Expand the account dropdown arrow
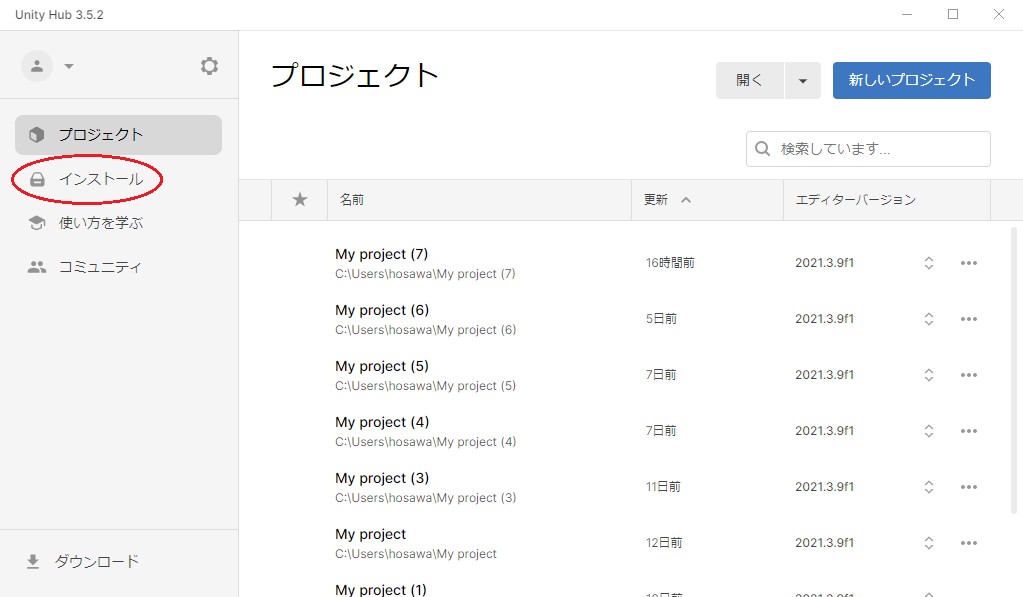 coord(69,67)
